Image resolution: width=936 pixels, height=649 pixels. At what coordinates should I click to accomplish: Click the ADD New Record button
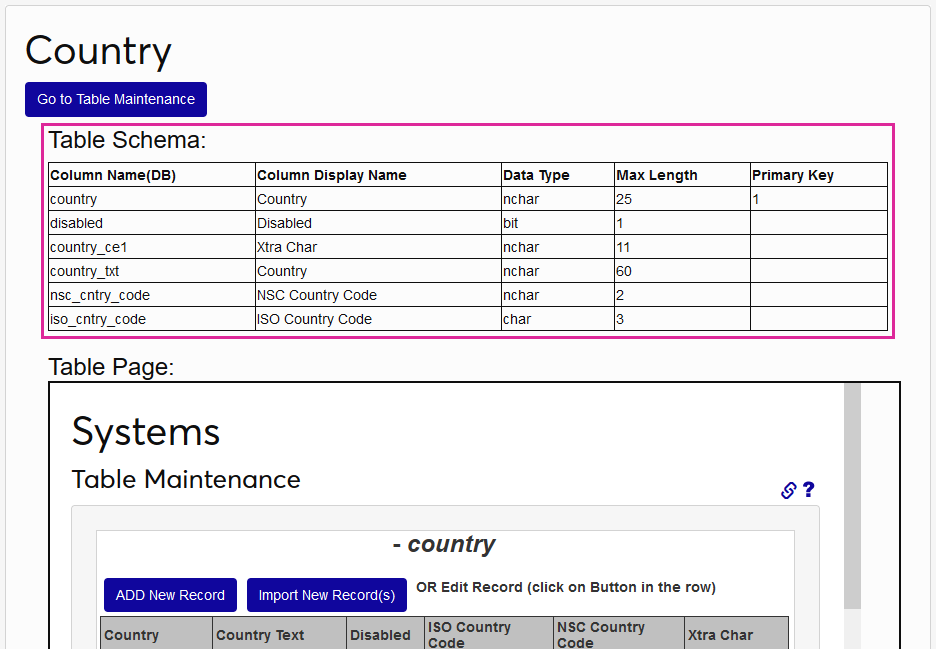point(170,595)
